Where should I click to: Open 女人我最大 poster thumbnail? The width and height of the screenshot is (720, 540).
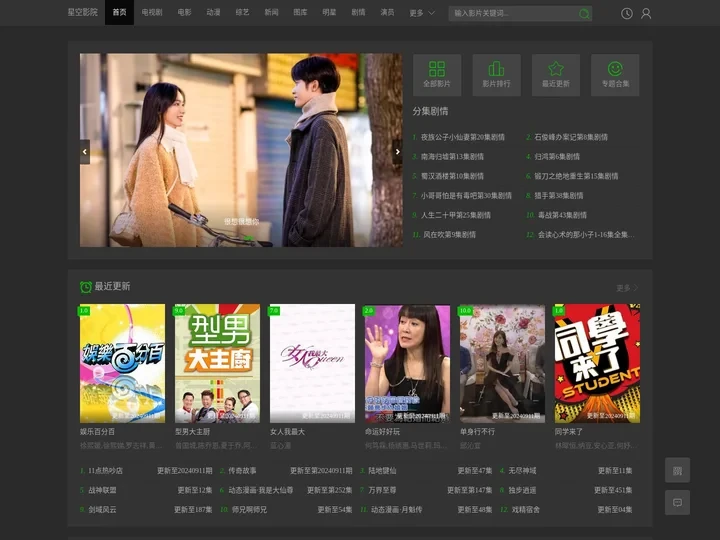pos(312,363)
